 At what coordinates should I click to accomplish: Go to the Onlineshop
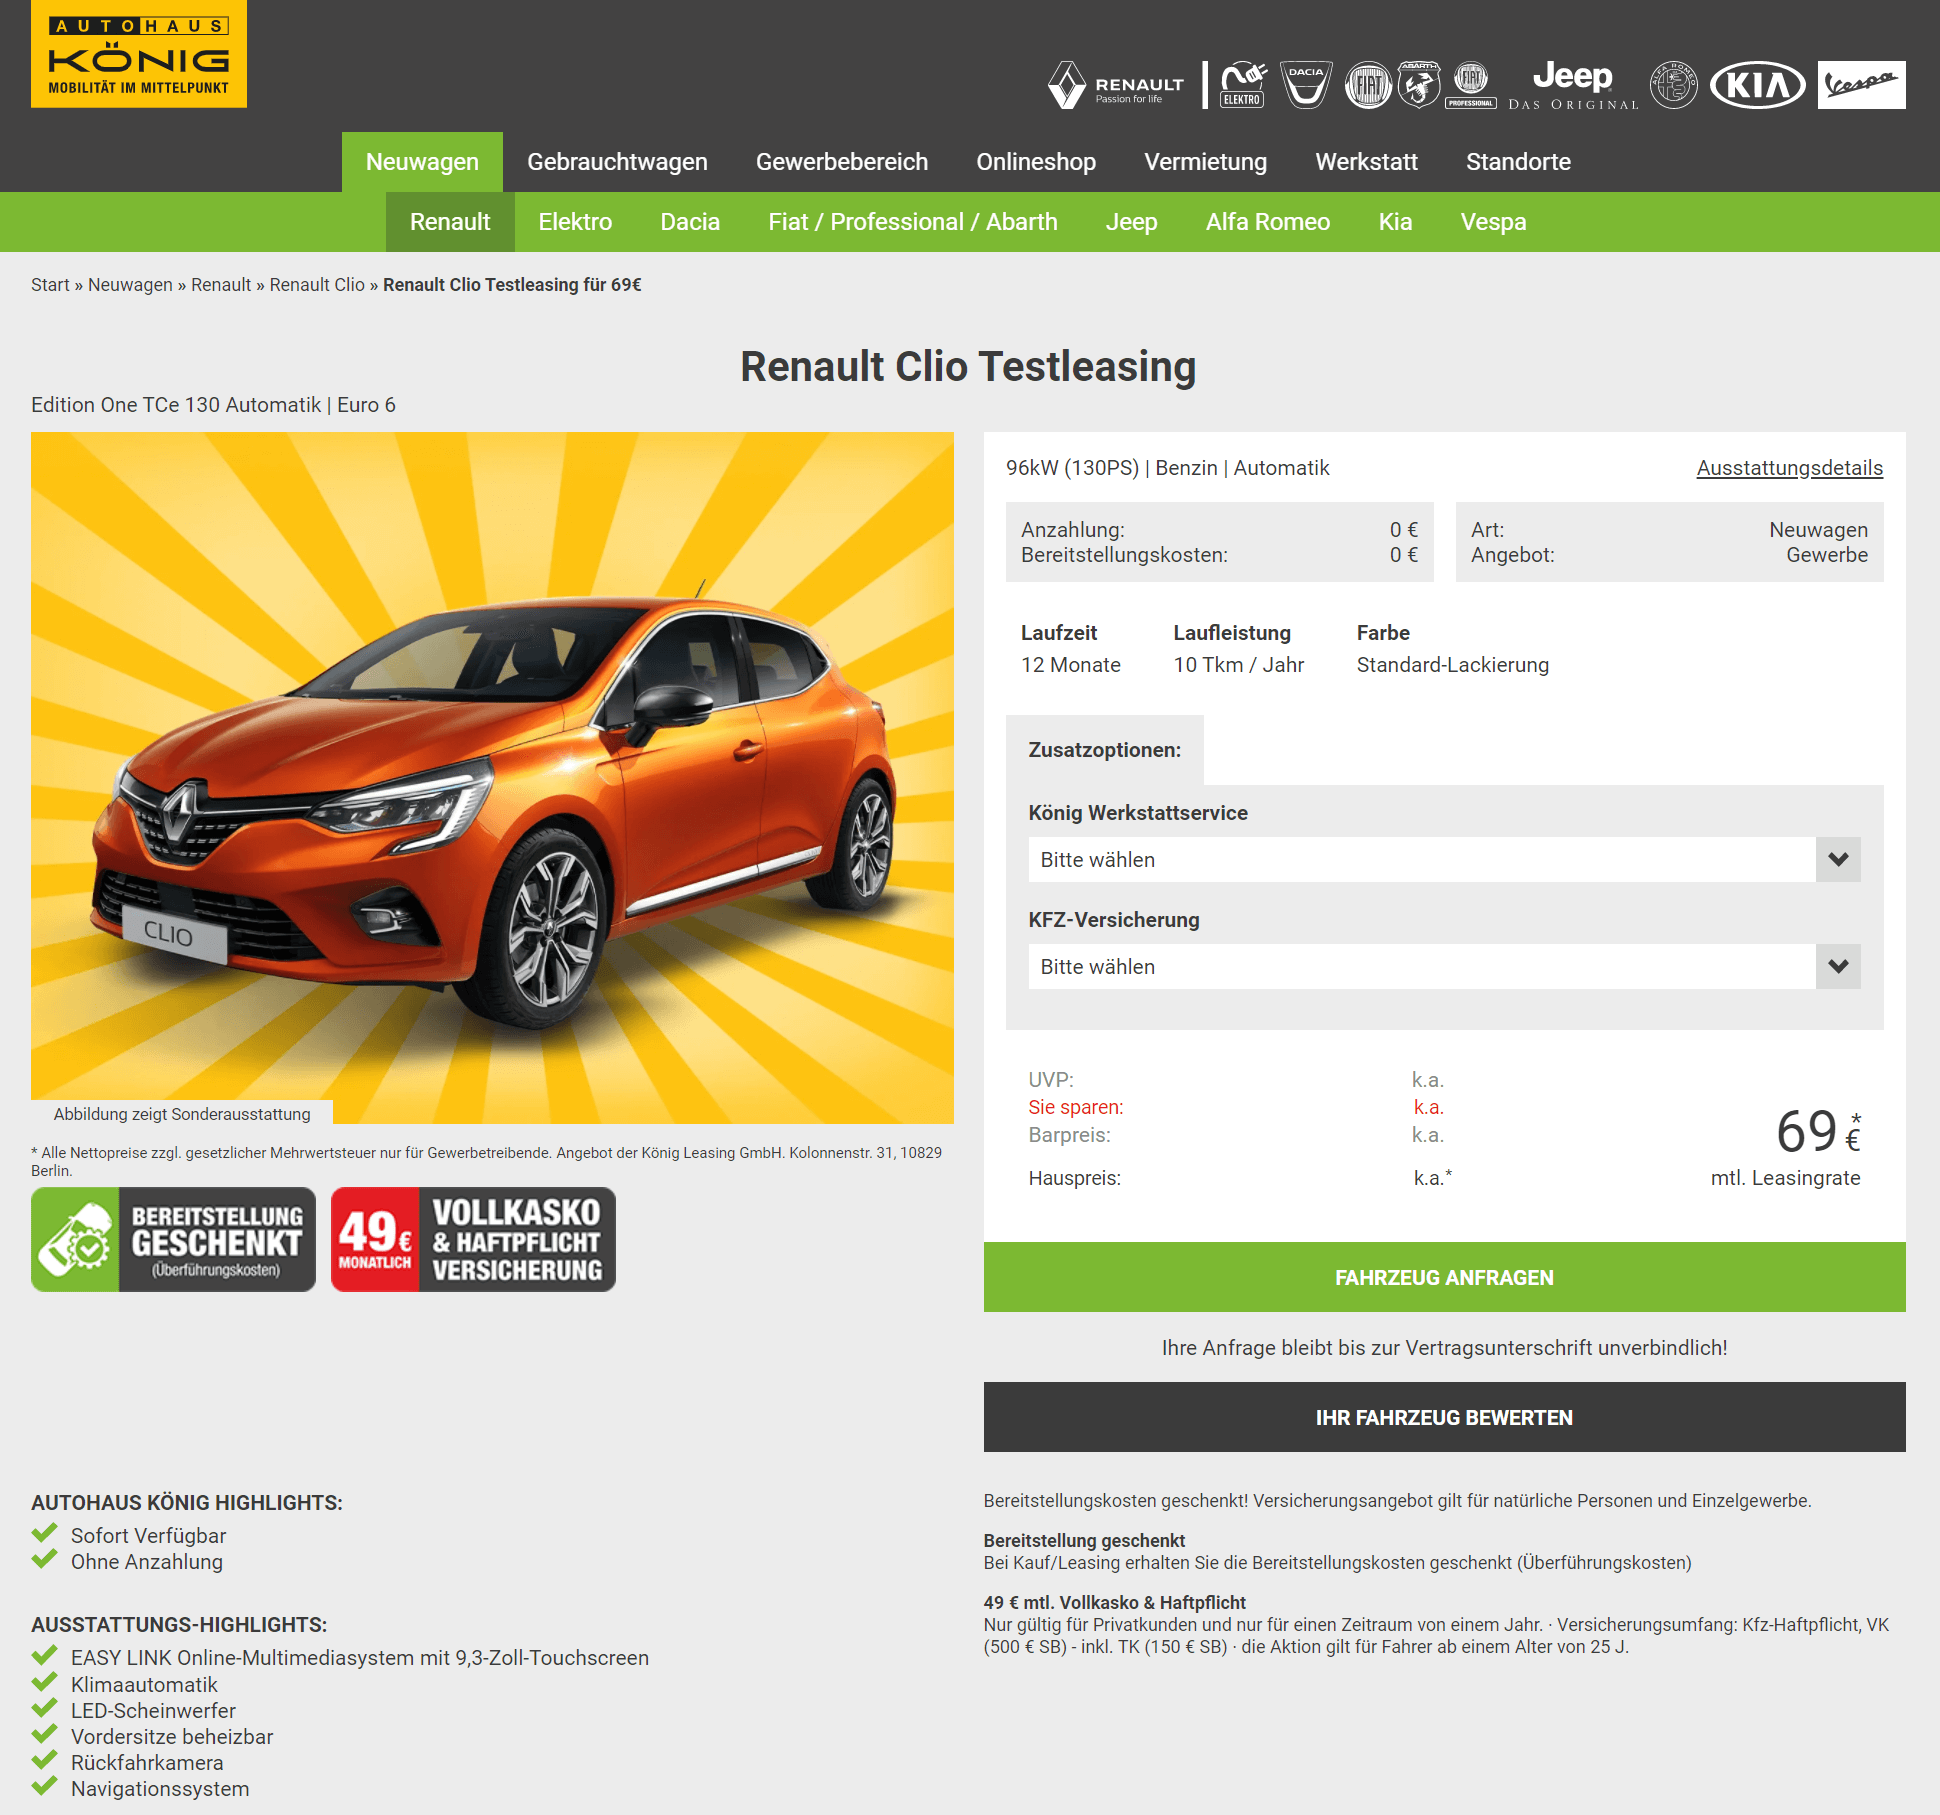click(x=1036, y=162)
